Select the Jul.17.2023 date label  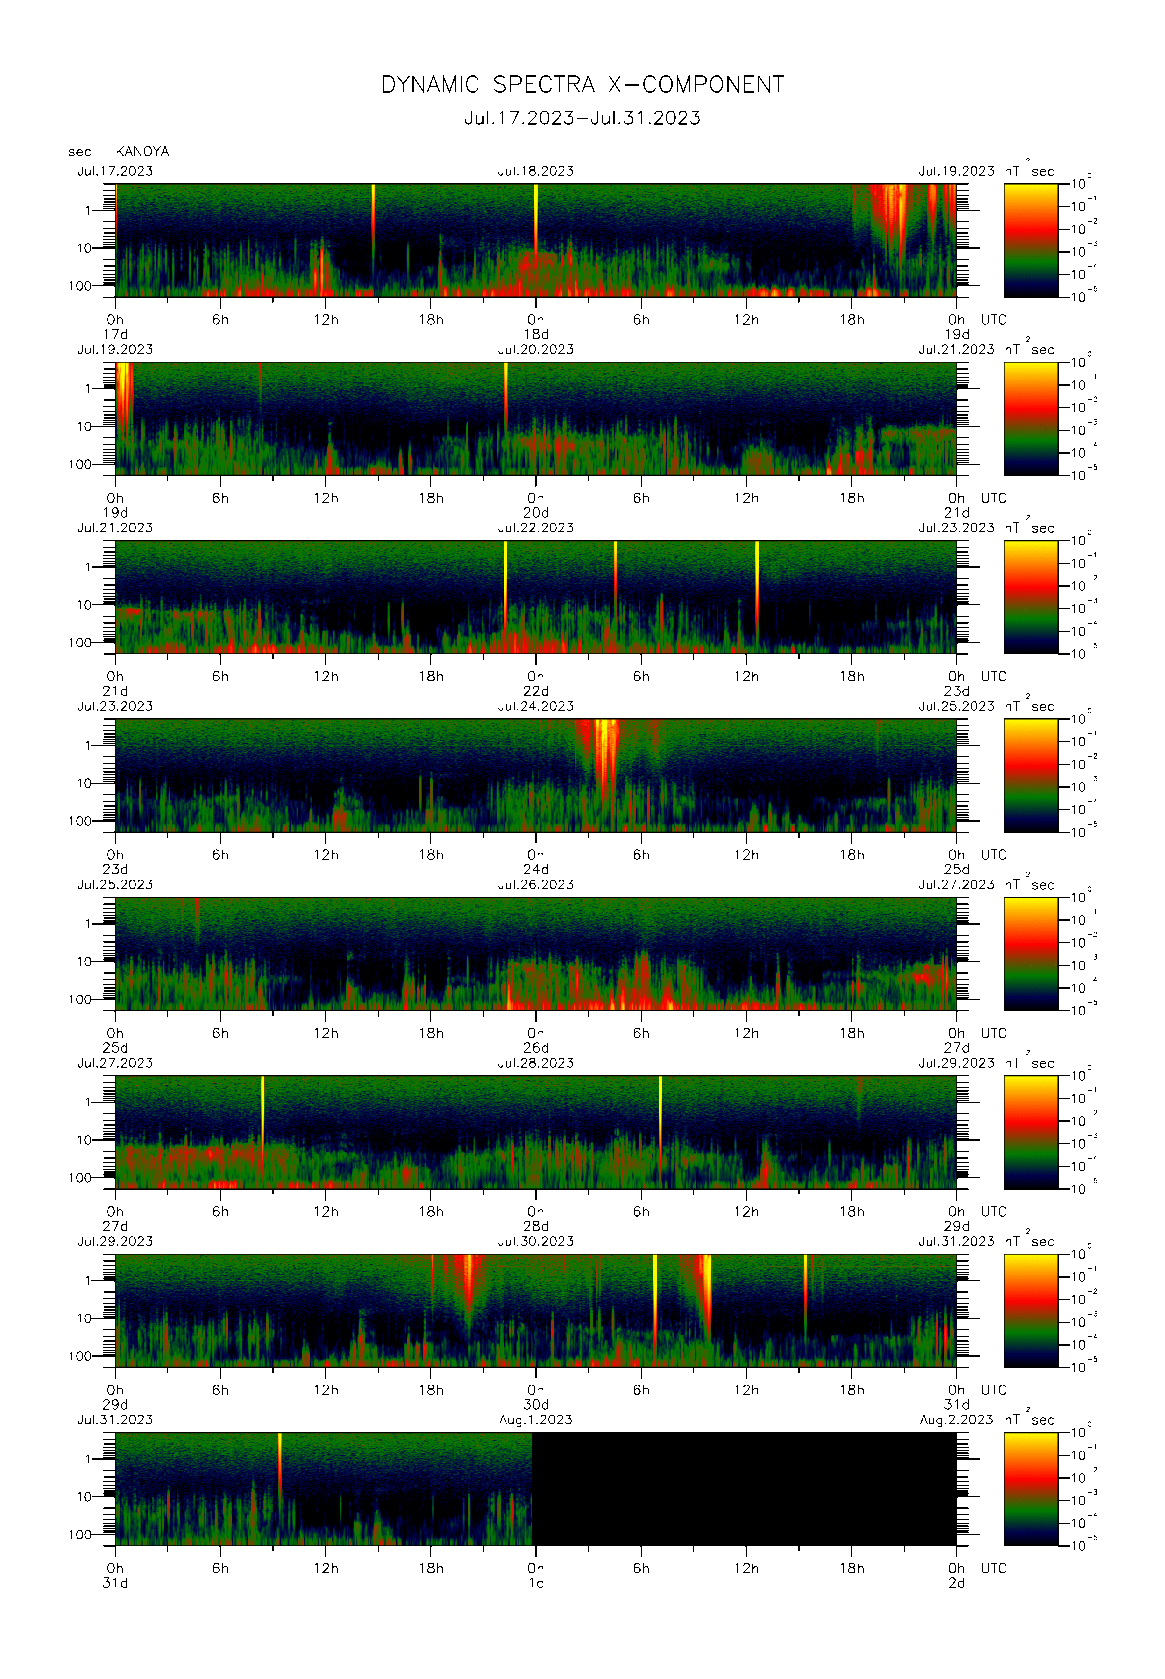[115, 171]
